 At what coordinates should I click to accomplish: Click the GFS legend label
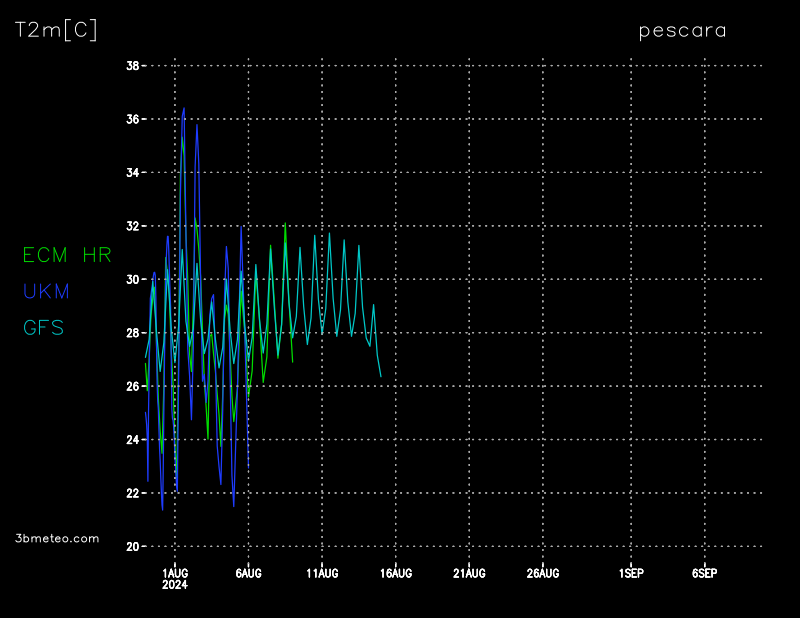pos(43,327)
